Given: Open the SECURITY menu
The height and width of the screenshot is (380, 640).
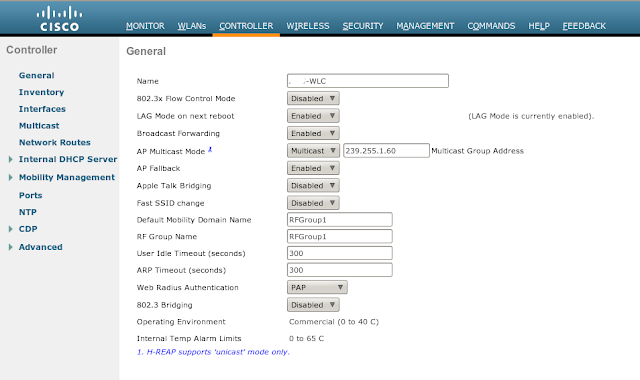Looking at the screenshot, I should tap(363, 26).
